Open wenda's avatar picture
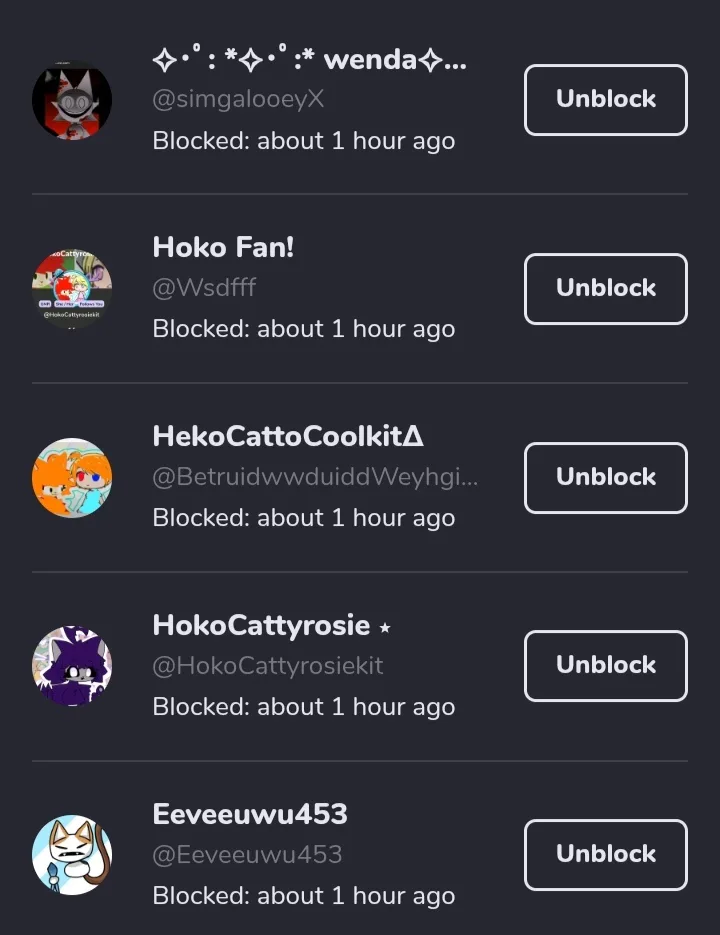The image size is (720, 935). pyautogui.click(x=72, y=100)
